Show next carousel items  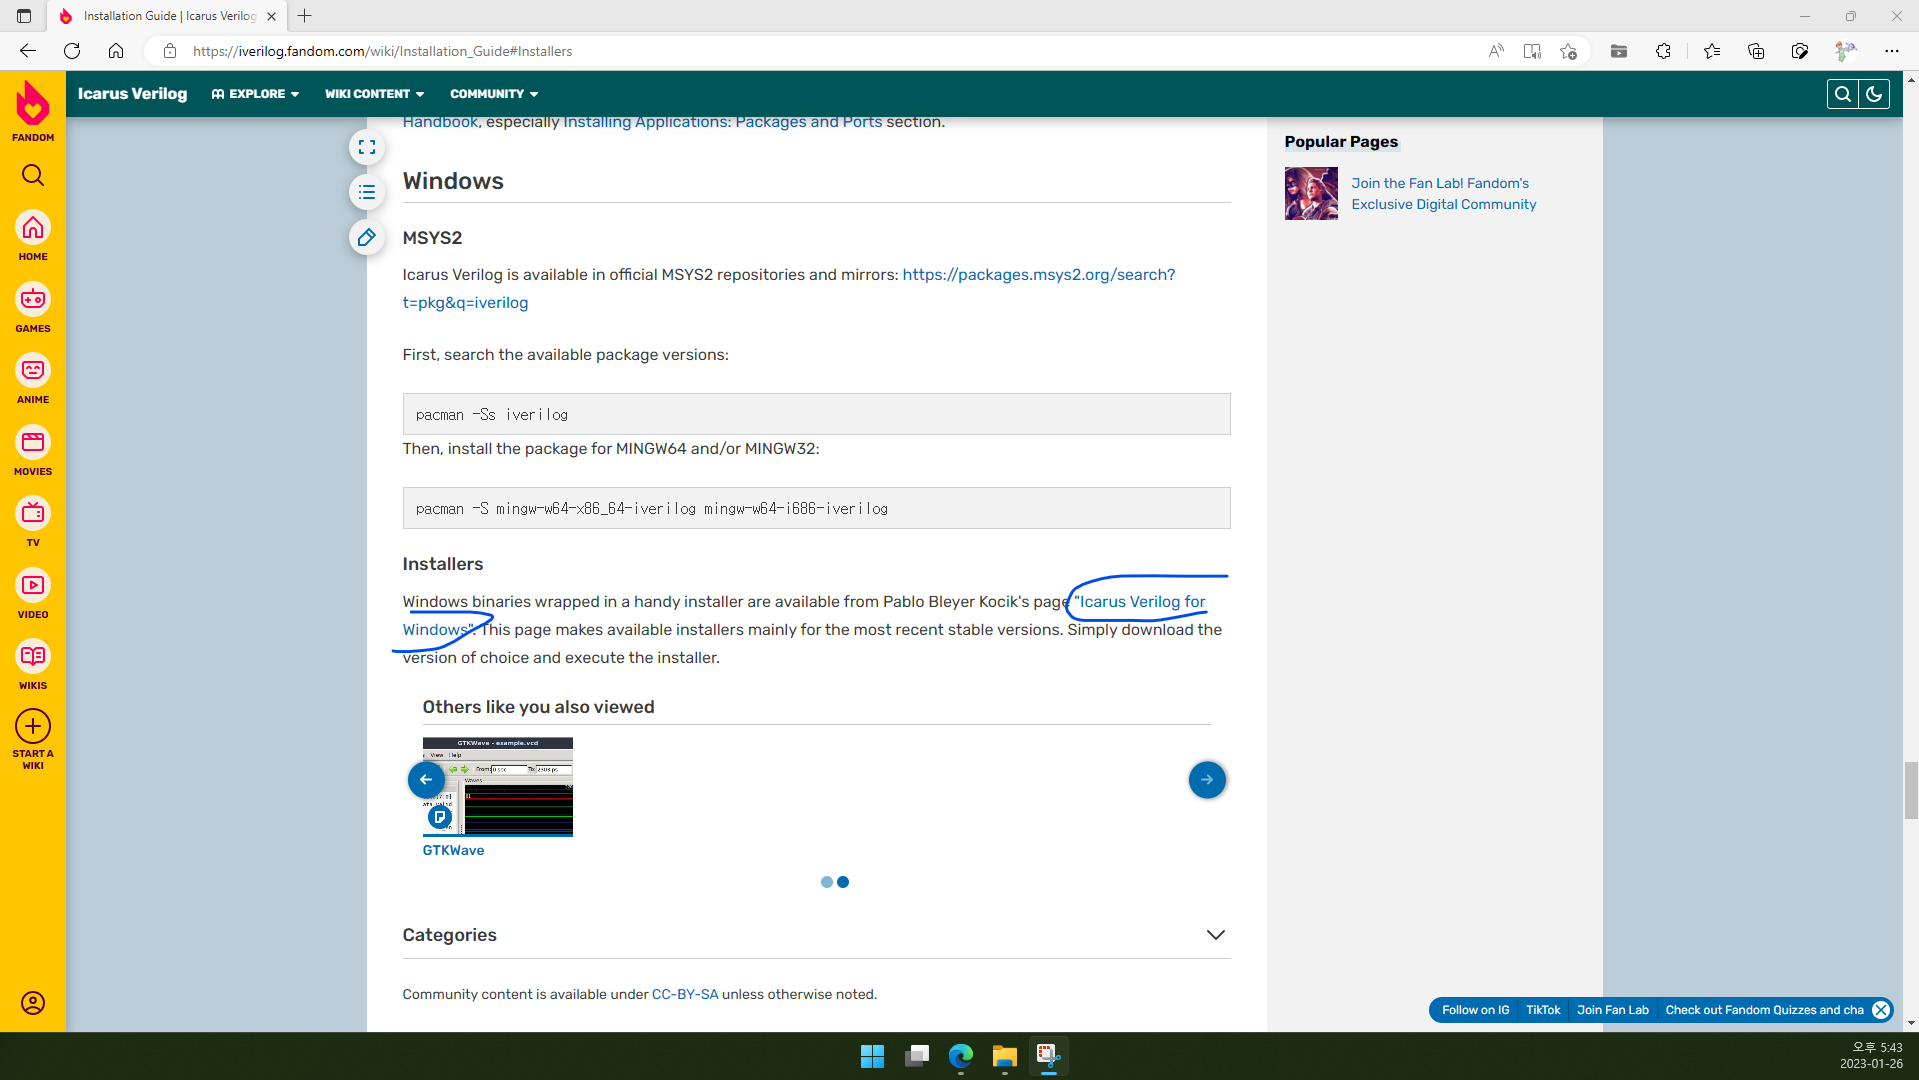click(x=1207, y=780)
